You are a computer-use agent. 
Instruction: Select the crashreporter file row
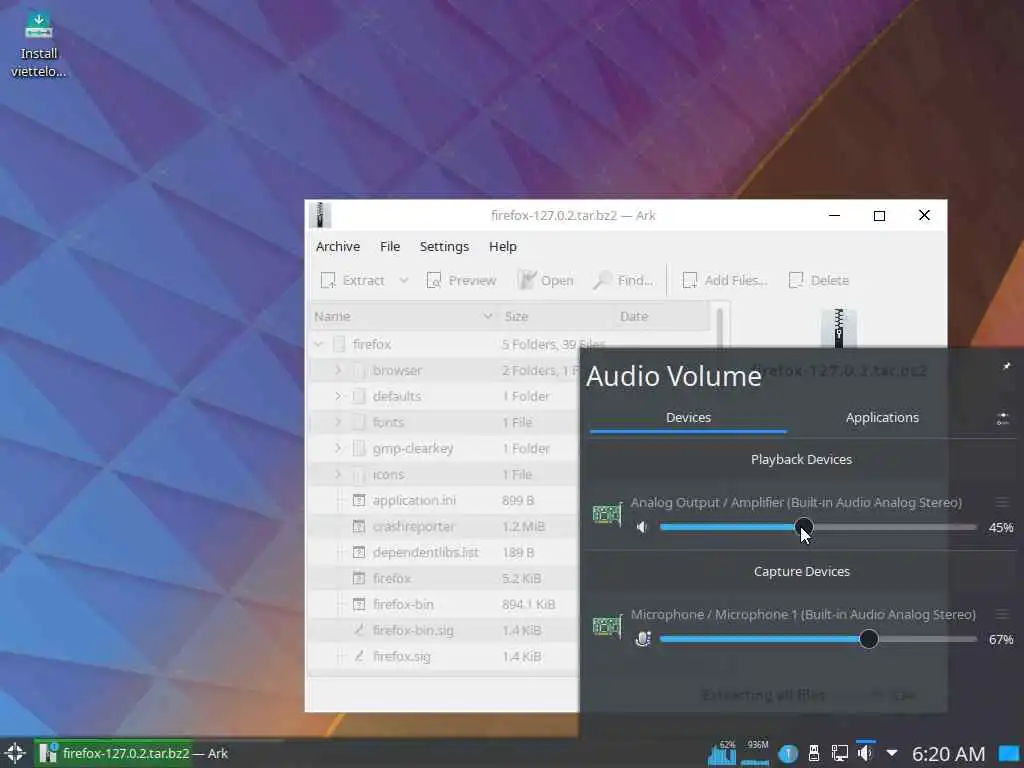pos(444,526)
